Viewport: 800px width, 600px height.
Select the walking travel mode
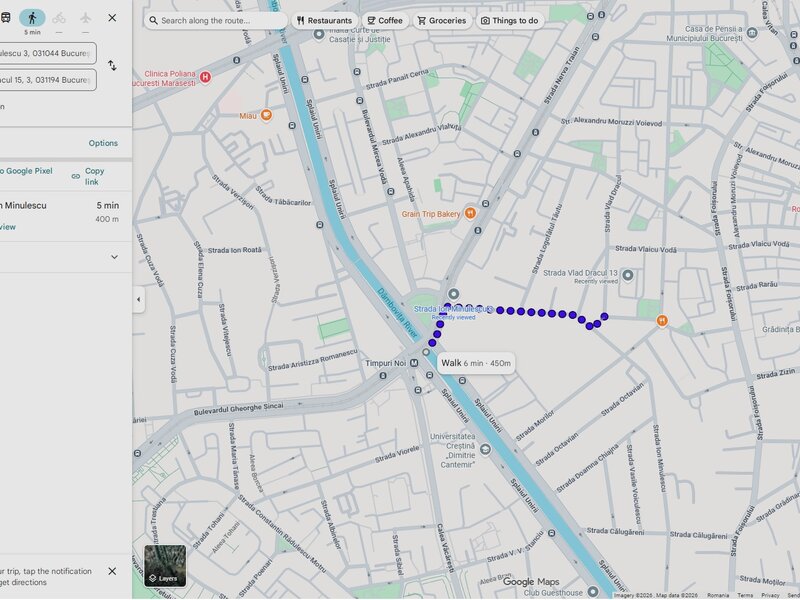(x=32, y=18)
